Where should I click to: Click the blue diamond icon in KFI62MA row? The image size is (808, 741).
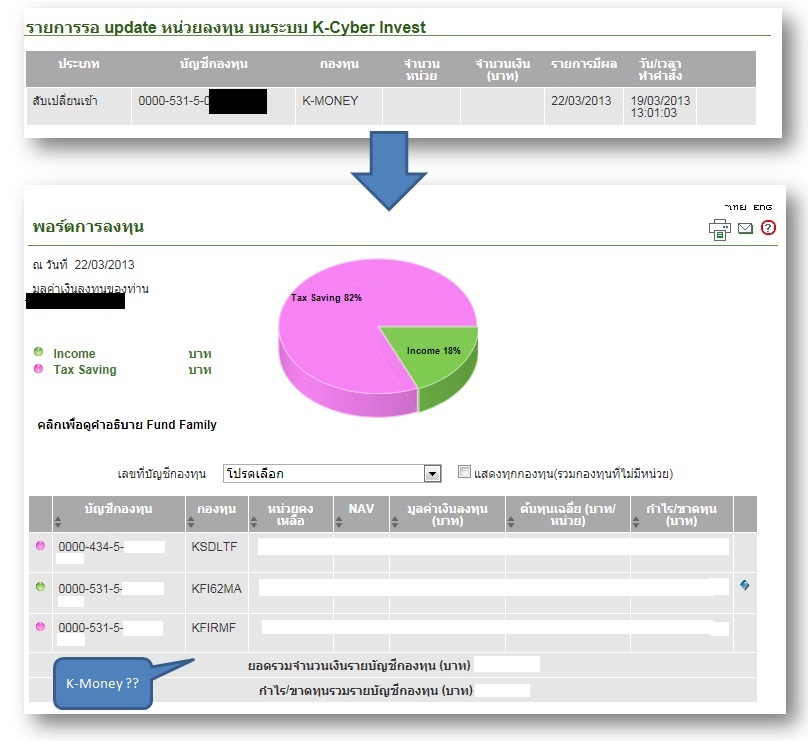pyautogui.click(x=744, y=585)
